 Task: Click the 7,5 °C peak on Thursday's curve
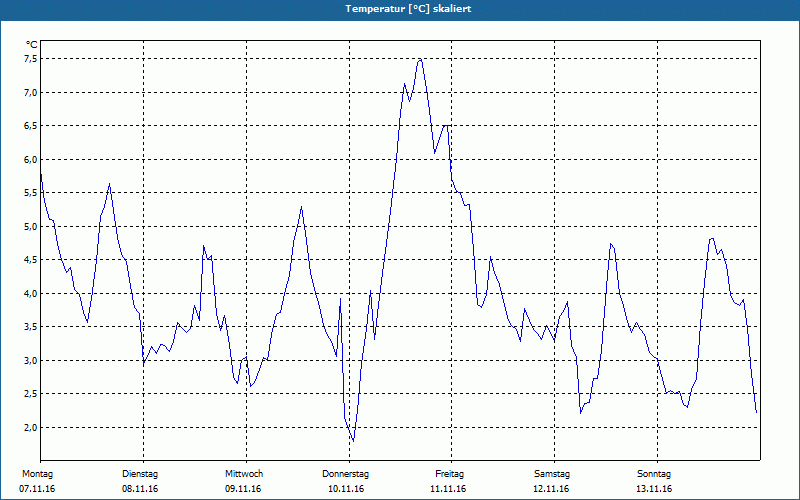[420, 60]
